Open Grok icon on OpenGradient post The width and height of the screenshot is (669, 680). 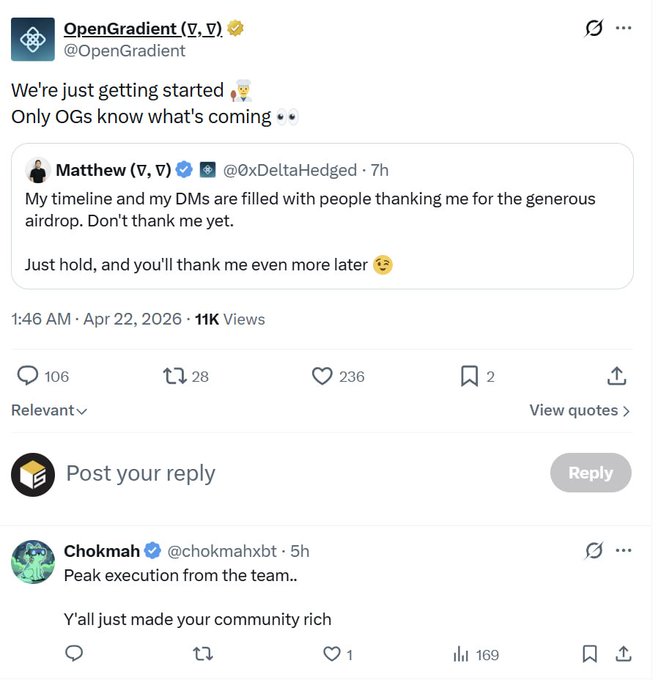pos(594,28)
